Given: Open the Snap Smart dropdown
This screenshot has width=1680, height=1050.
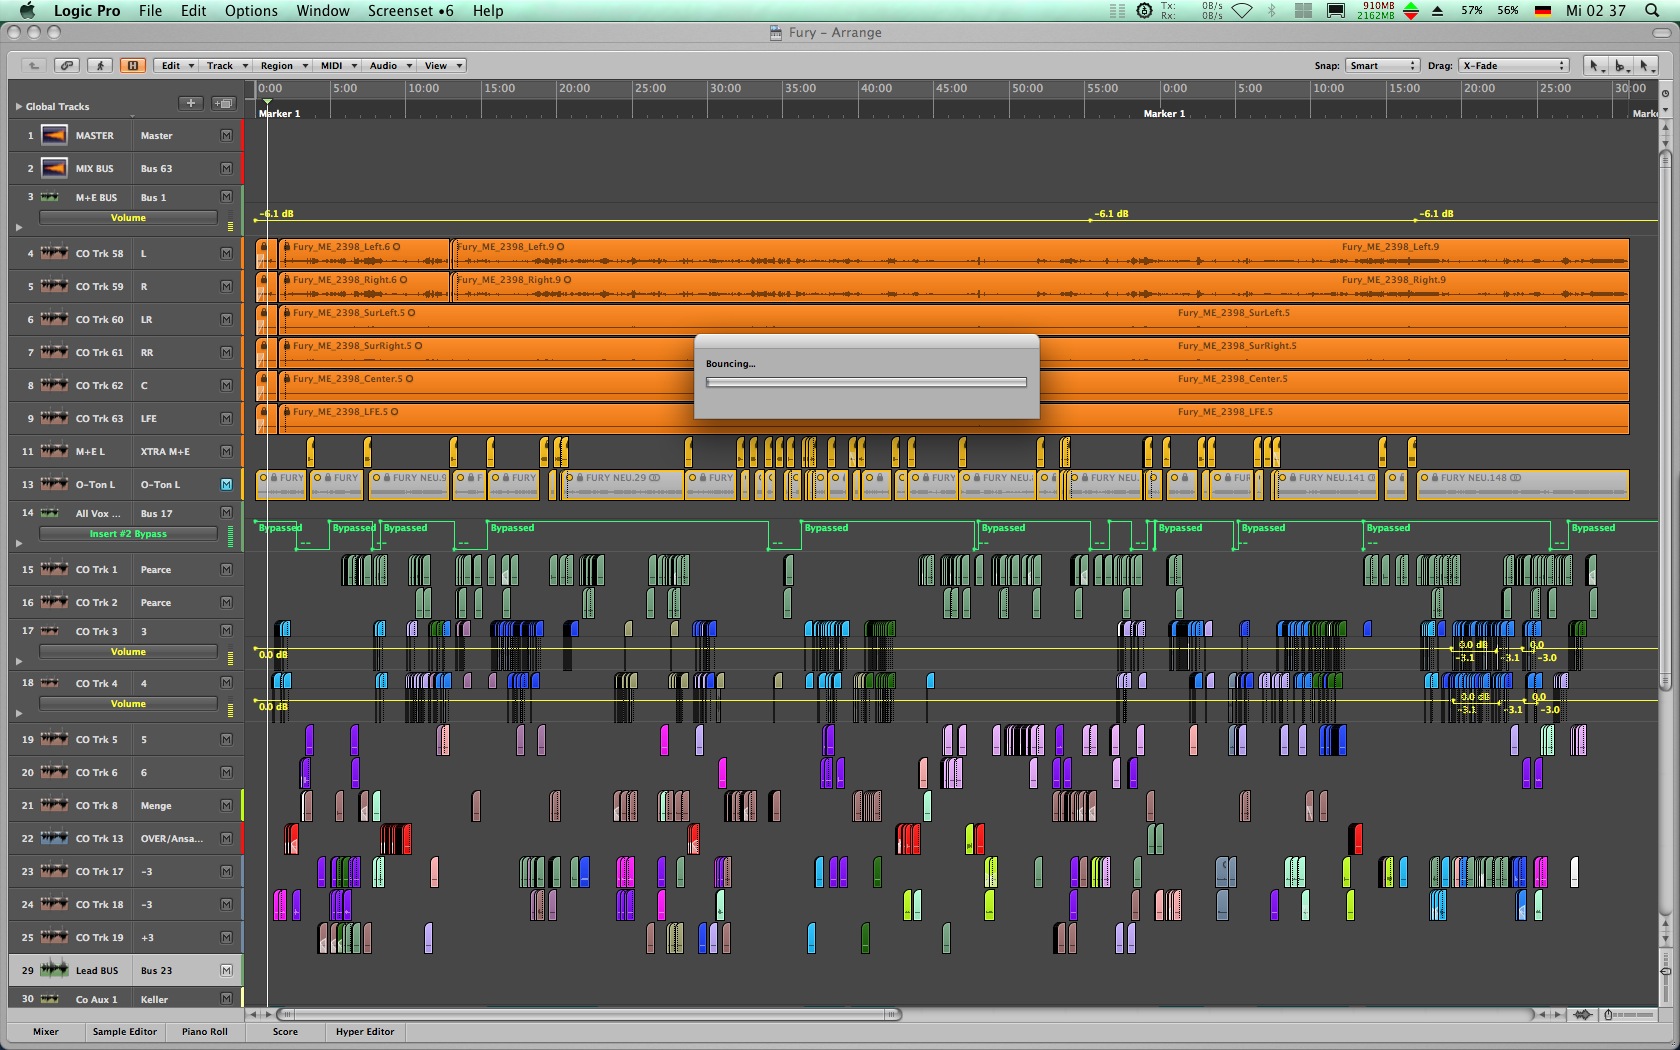Looking at the screenshot, I should pyautogui.click(x=1382, y=66).
